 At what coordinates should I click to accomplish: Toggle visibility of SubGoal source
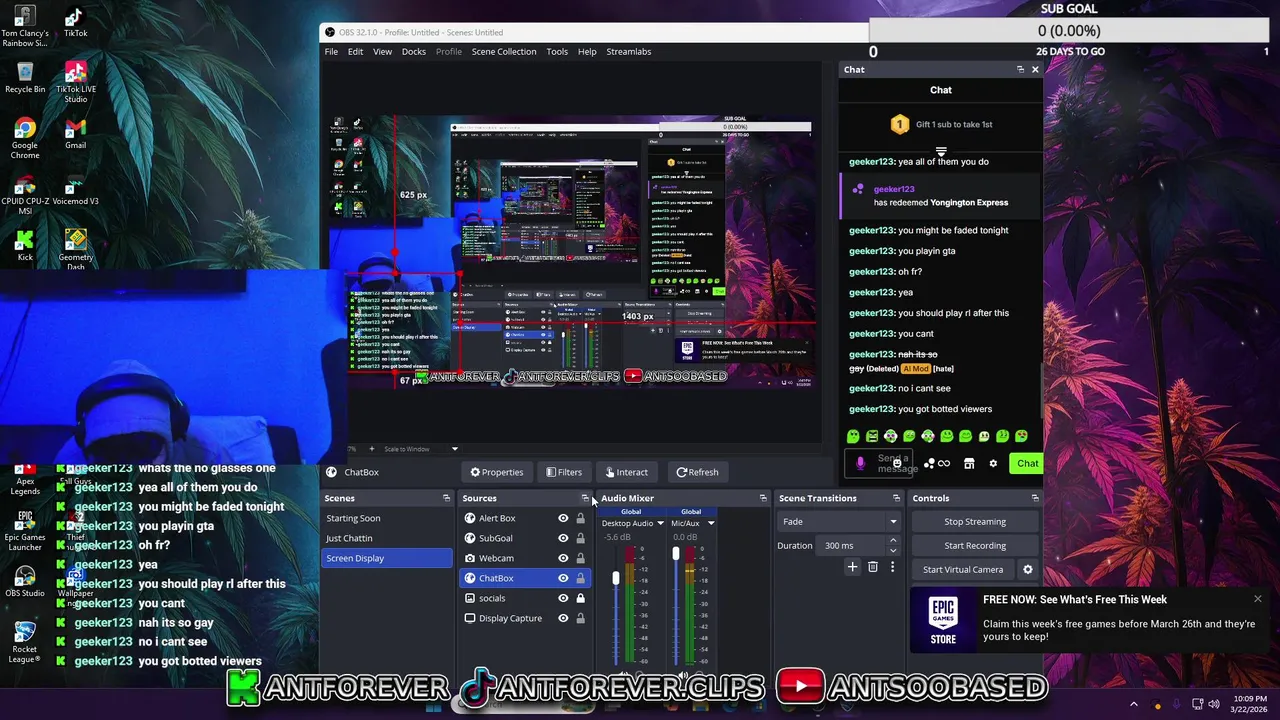tap(563, 538)
